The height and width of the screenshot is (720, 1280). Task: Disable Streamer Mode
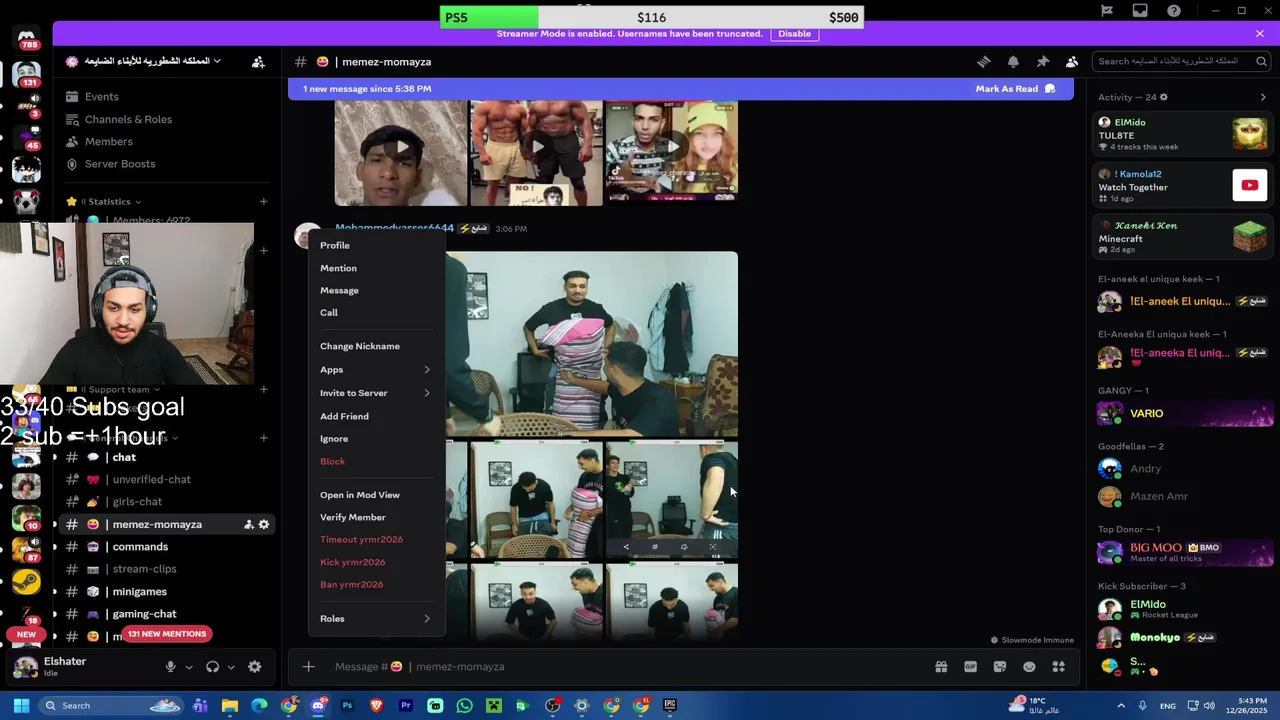tap(794, 34)
